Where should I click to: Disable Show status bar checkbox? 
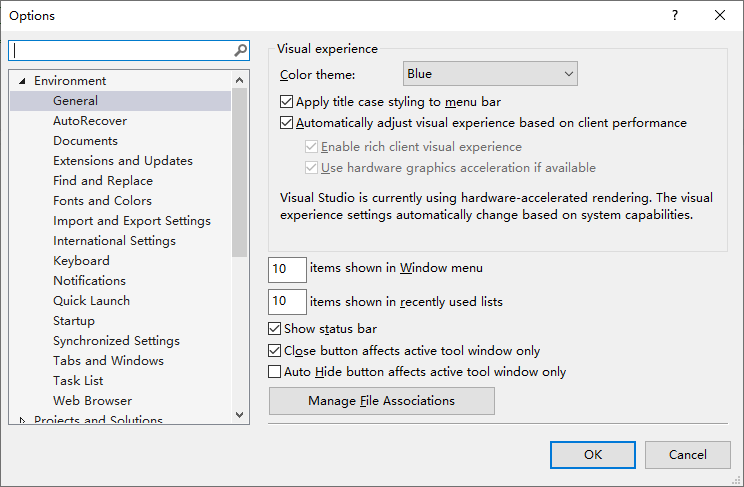pyautogui.click(x=274, y=328)
